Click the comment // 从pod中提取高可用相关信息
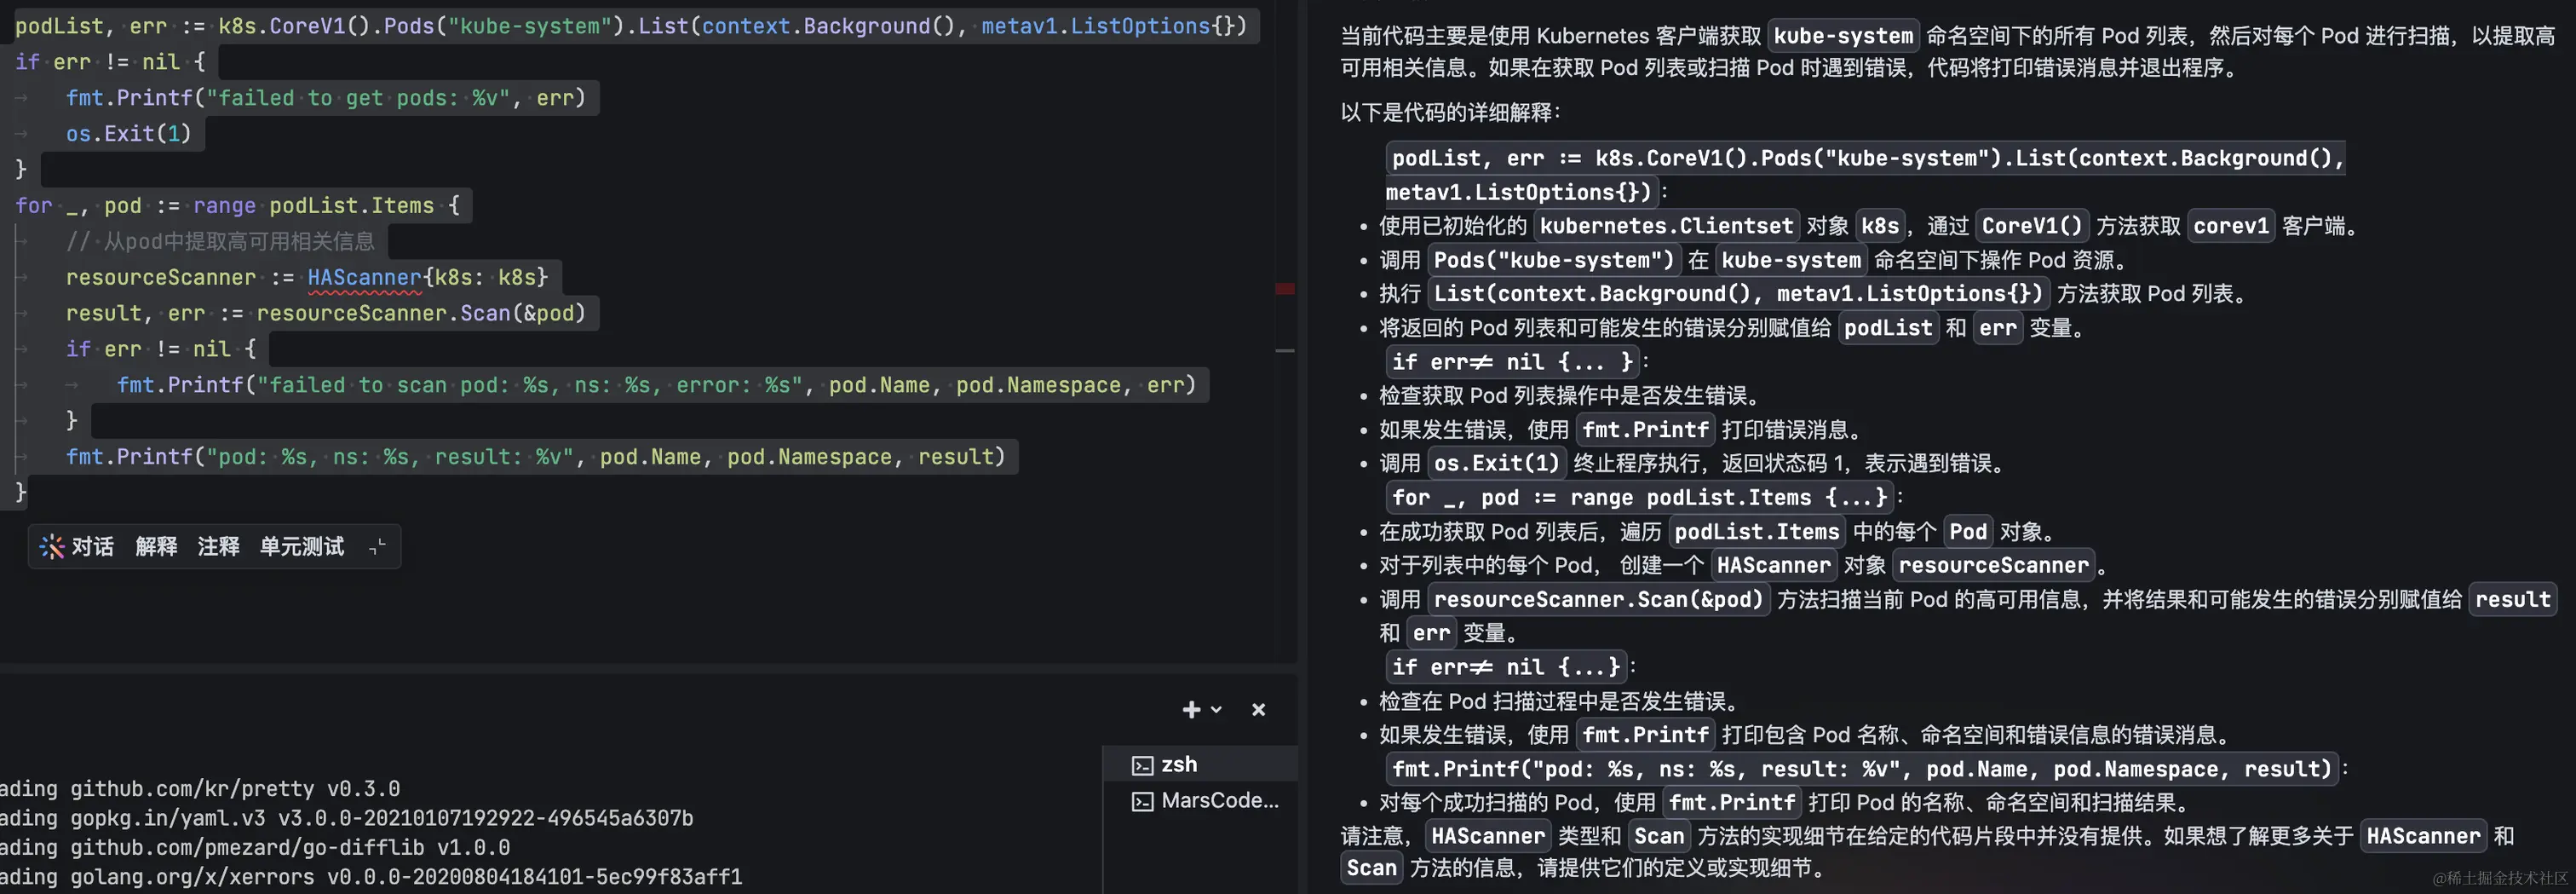 click(x=220, y=242)
